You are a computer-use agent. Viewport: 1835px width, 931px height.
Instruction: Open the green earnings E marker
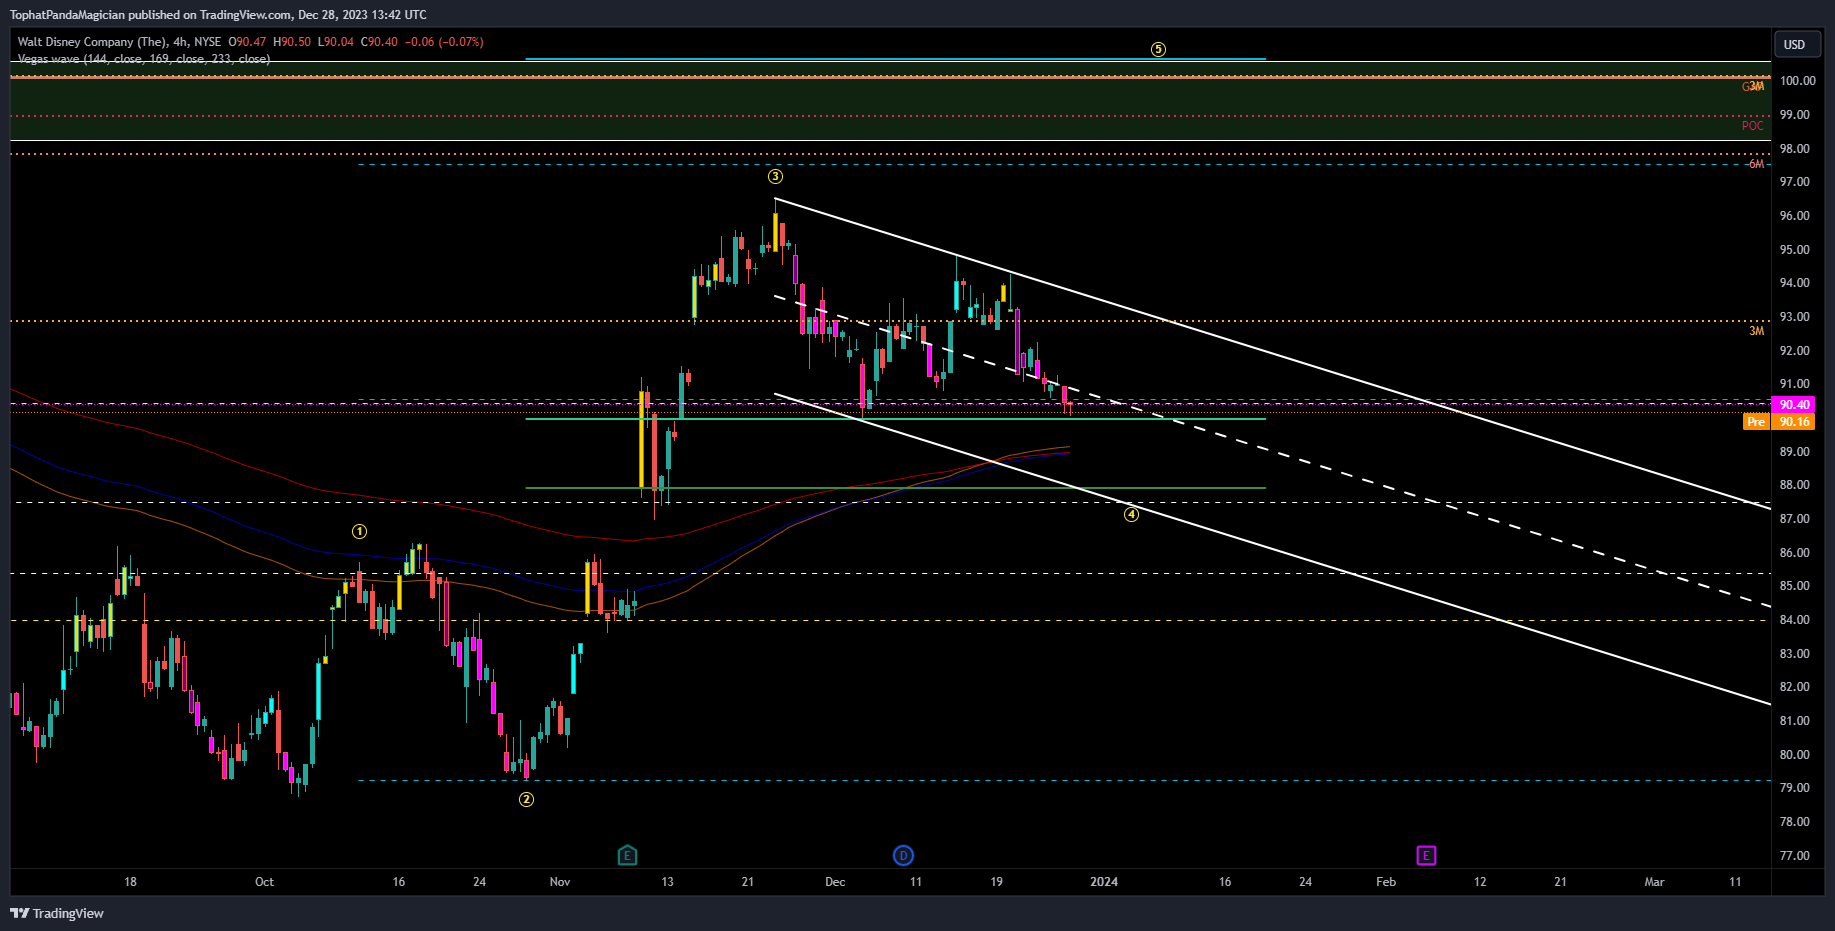click(627, 855)
